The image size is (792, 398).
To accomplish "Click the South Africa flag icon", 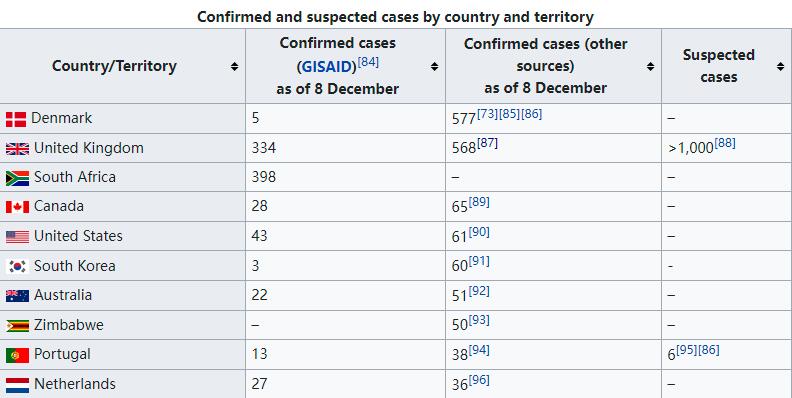I will click(17, 178).
